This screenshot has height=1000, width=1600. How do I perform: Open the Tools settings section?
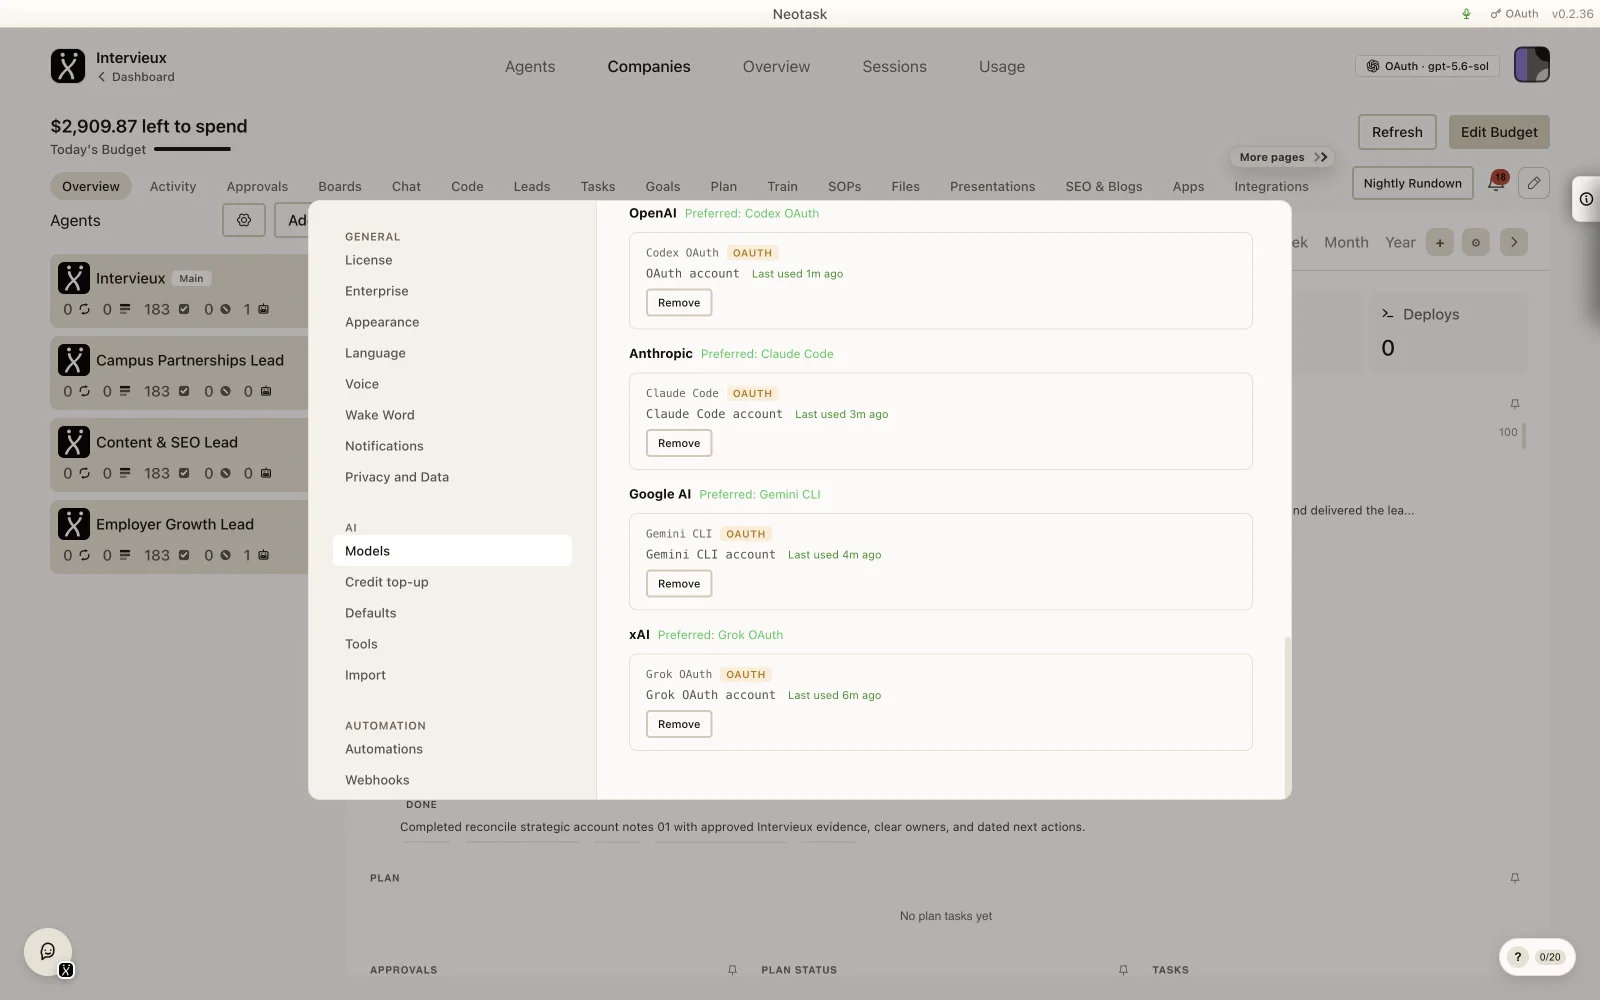[x=452, y=644]
